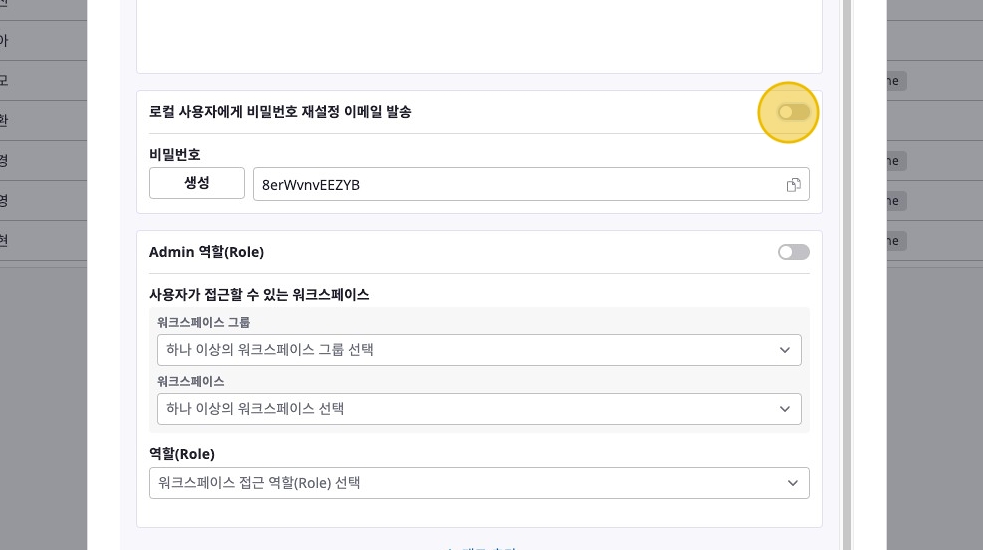
Task: Click inside the large empty text area
Action: tap(479, 35)
